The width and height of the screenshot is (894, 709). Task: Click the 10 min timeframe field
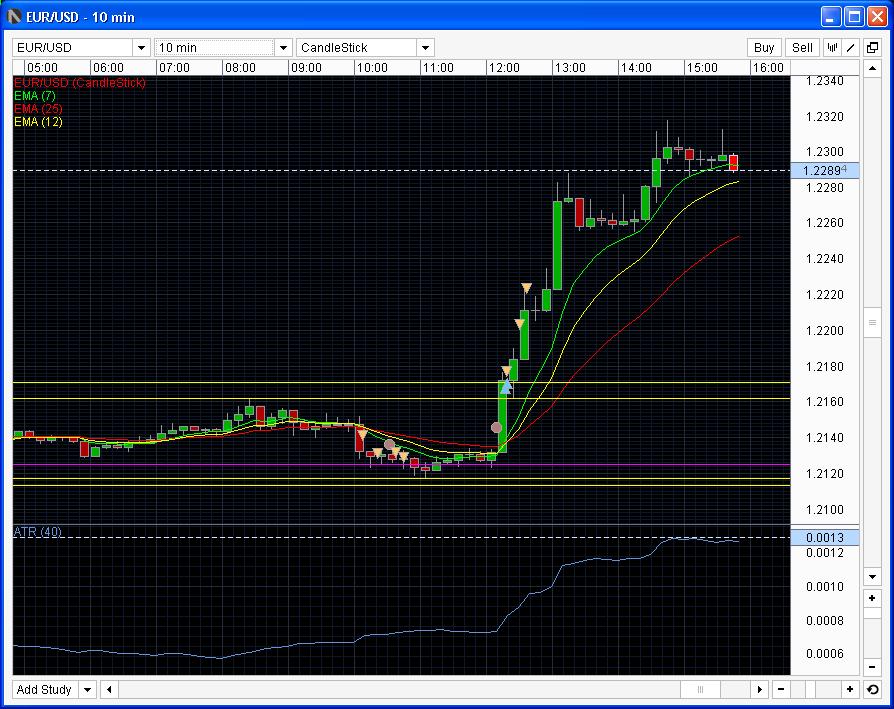point(215,48)
